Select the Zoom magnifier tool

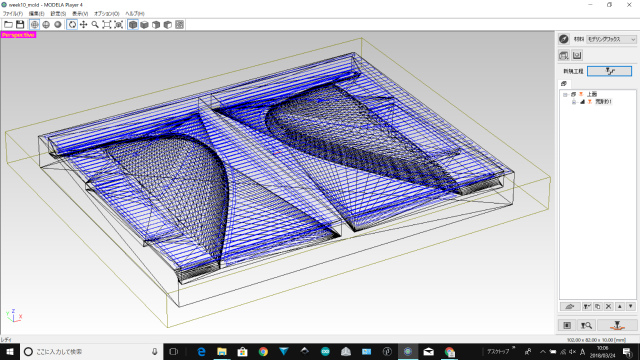click(x=95, y=24)
